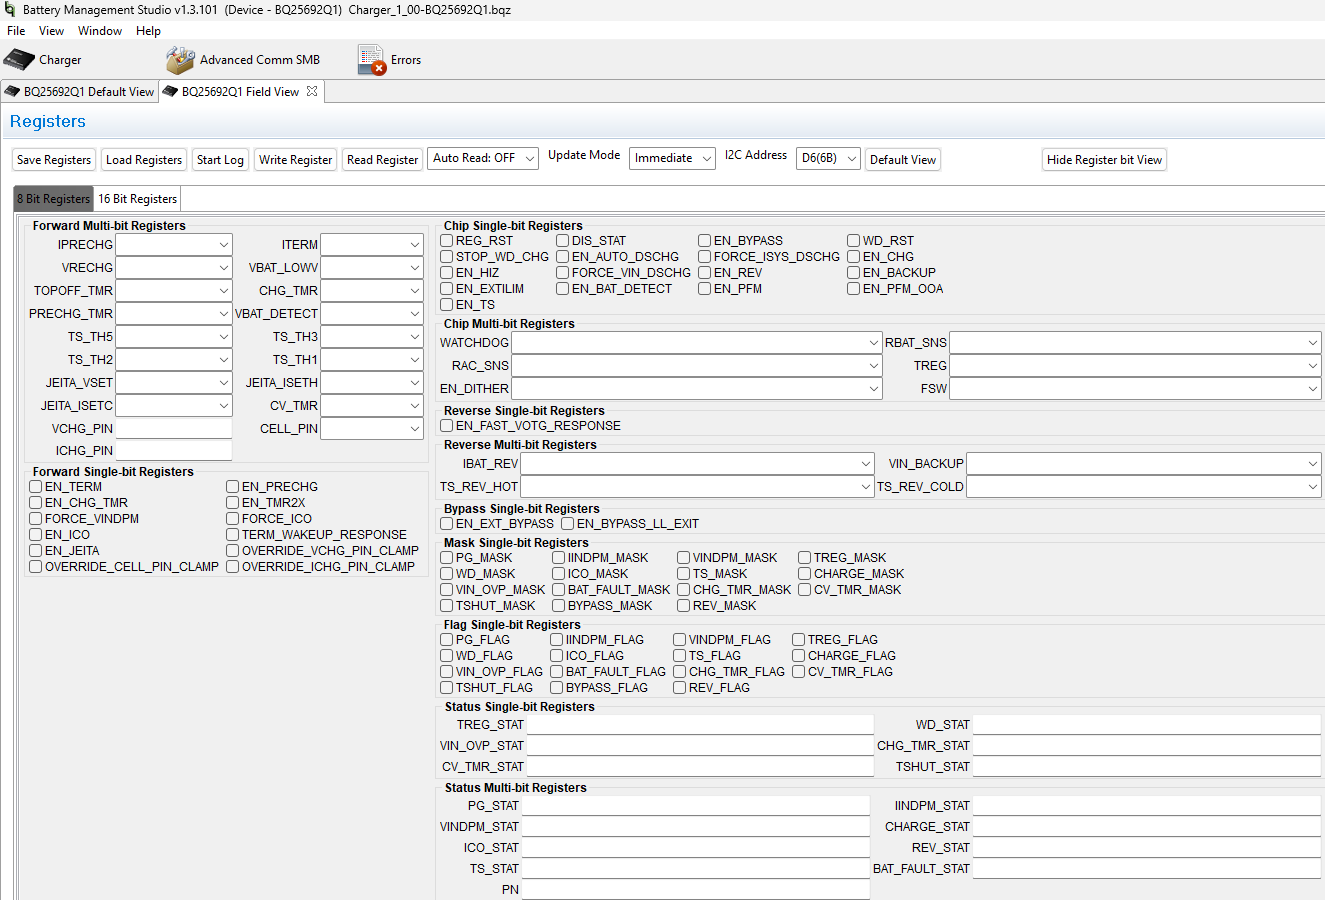Click the Hide Register bit View button
Image resolution: width=1325 pixels, height=900 pixels.
coord(1104,159)
